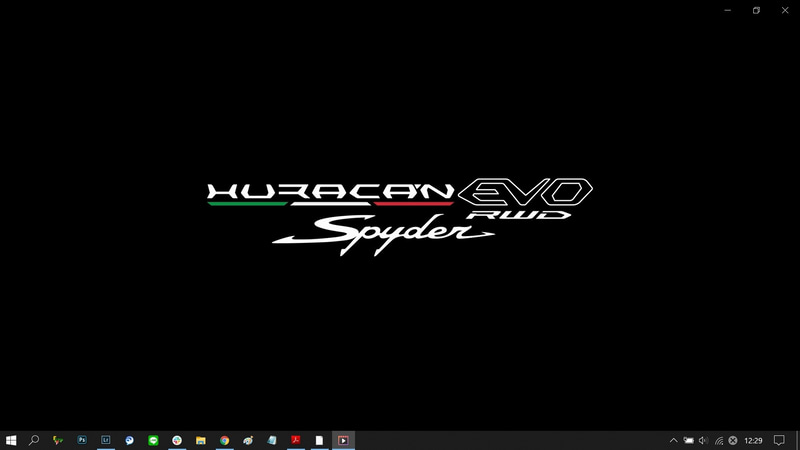Switch to Google Chrome
800x450 pixels.
224,440
